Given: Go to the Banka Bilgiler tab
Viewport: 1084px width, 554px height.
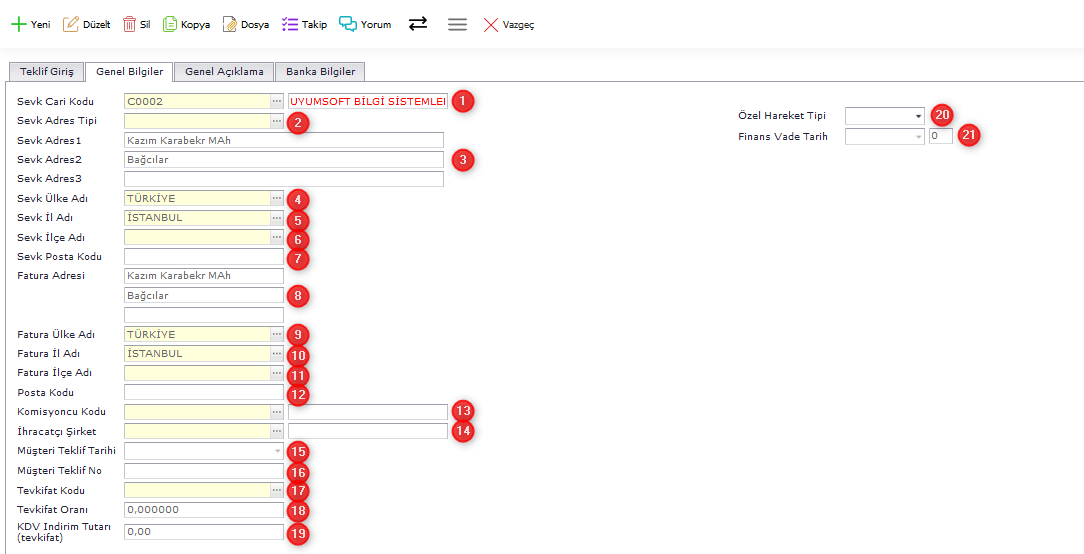Looking at the screenshot, I should (320, 72).
